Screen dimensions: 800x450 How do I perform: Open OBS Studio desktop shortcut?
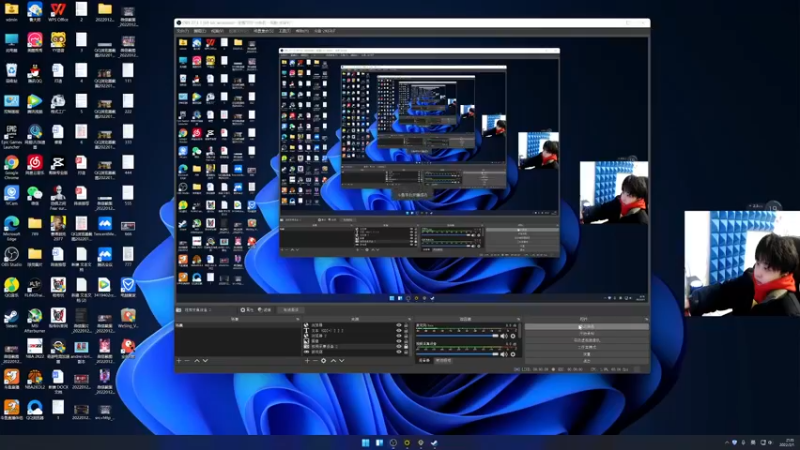(x=11, y=257)
